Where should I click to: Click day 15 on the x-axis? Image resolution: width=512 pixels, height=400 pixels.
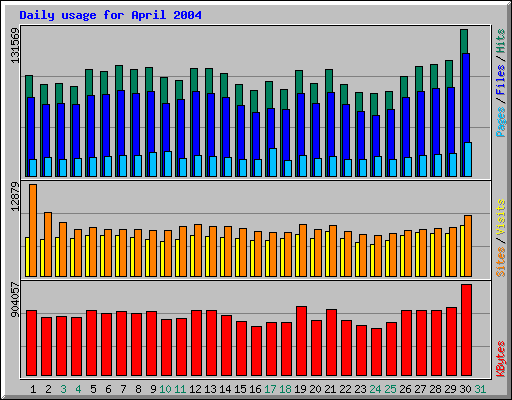pos(240,389)
